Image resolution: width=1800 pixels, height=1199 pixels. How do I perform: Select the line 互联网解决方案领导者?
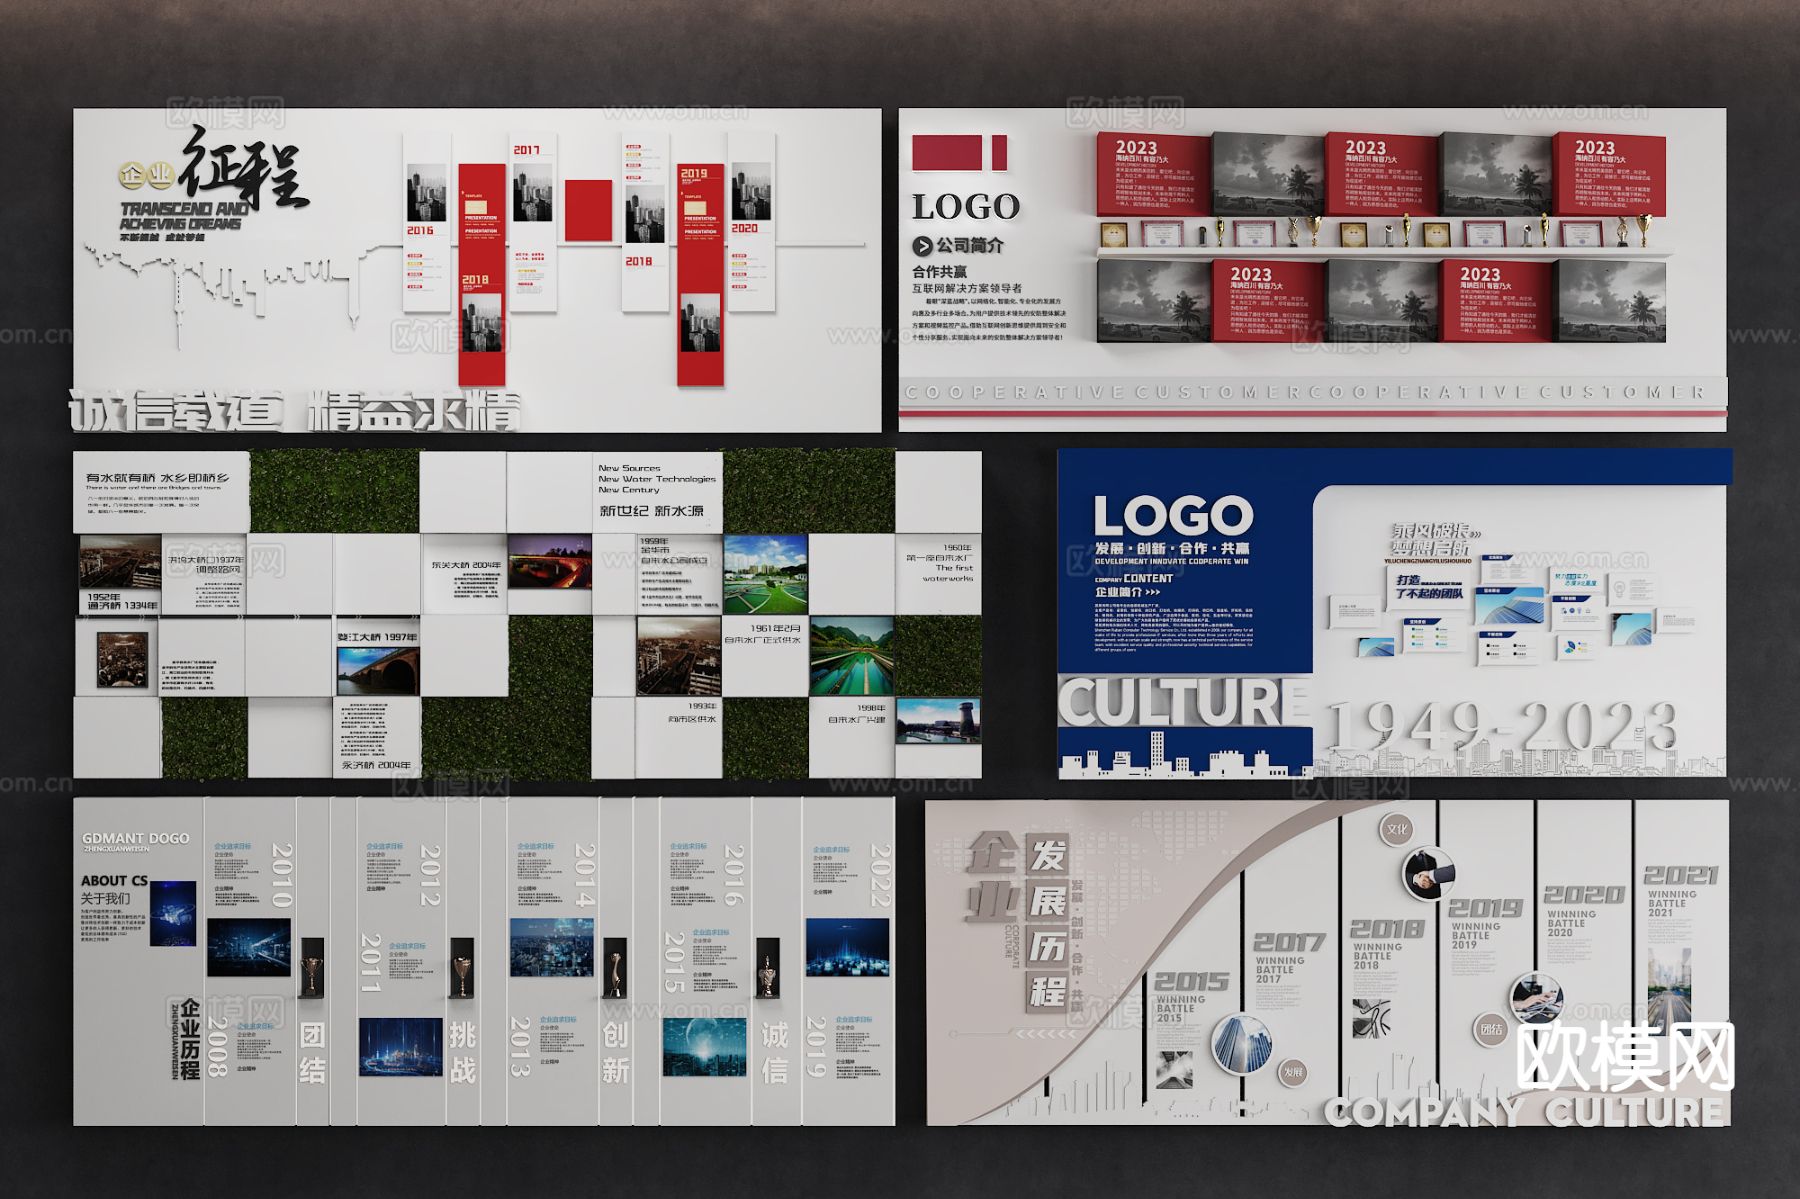966,288
